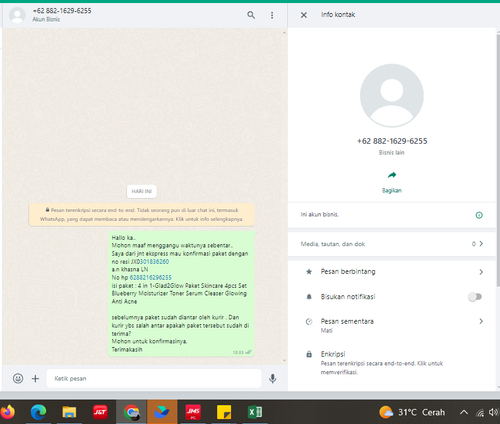Click the phone link 628821629625

(151, 277)
